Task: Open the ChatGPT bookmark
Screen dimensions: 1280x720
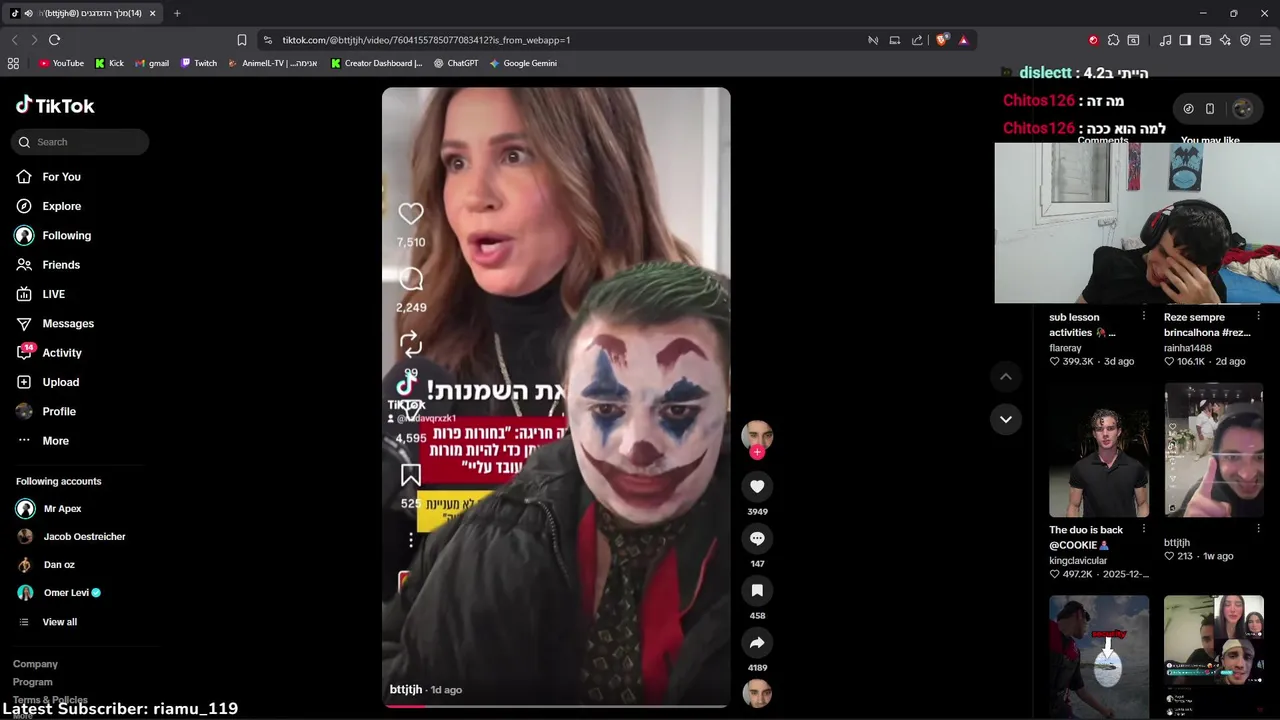Action: (x=456, y=63)
